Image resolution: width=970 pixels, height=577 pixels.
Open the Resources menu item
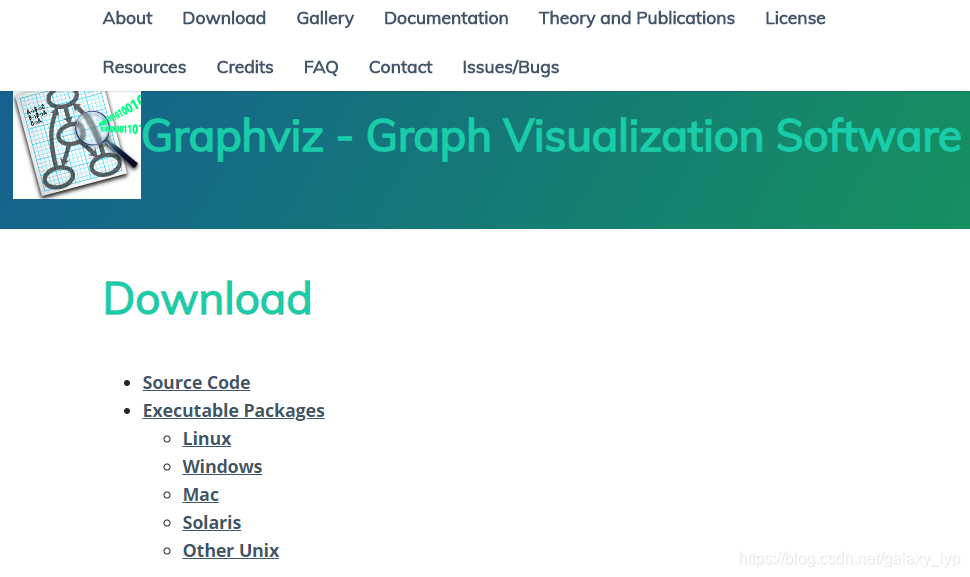click(x=144, y=67)
